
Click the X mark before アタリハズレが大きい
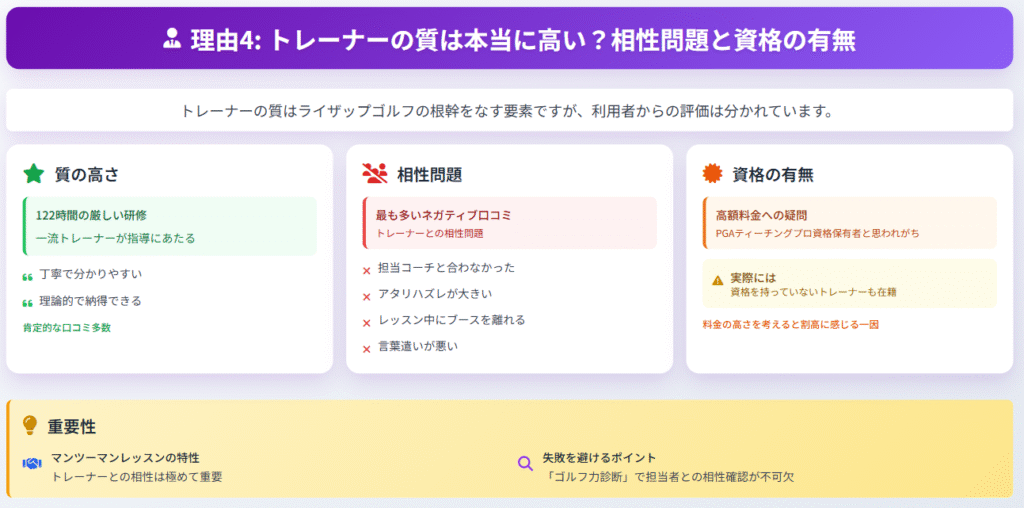pos(366,296)
